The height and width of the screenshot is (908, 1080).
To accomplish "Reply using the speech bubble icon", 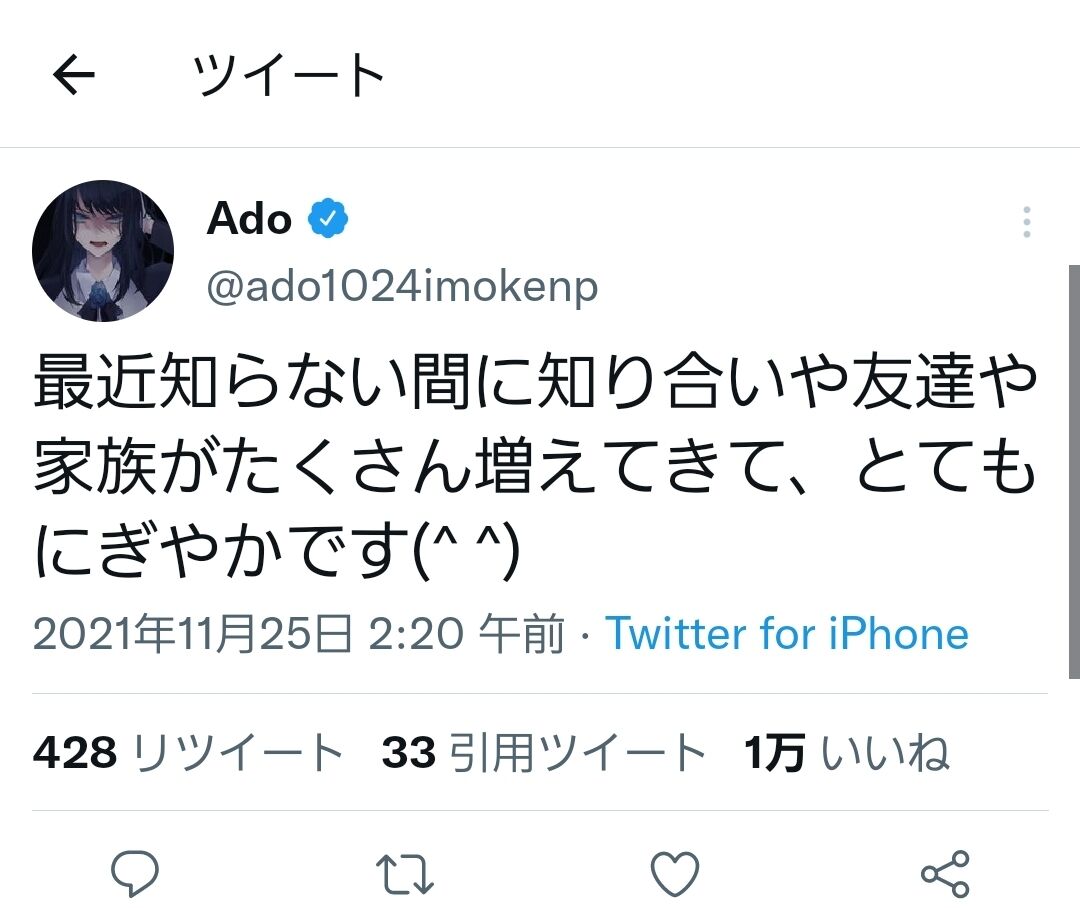I will (x=134, y=874).
